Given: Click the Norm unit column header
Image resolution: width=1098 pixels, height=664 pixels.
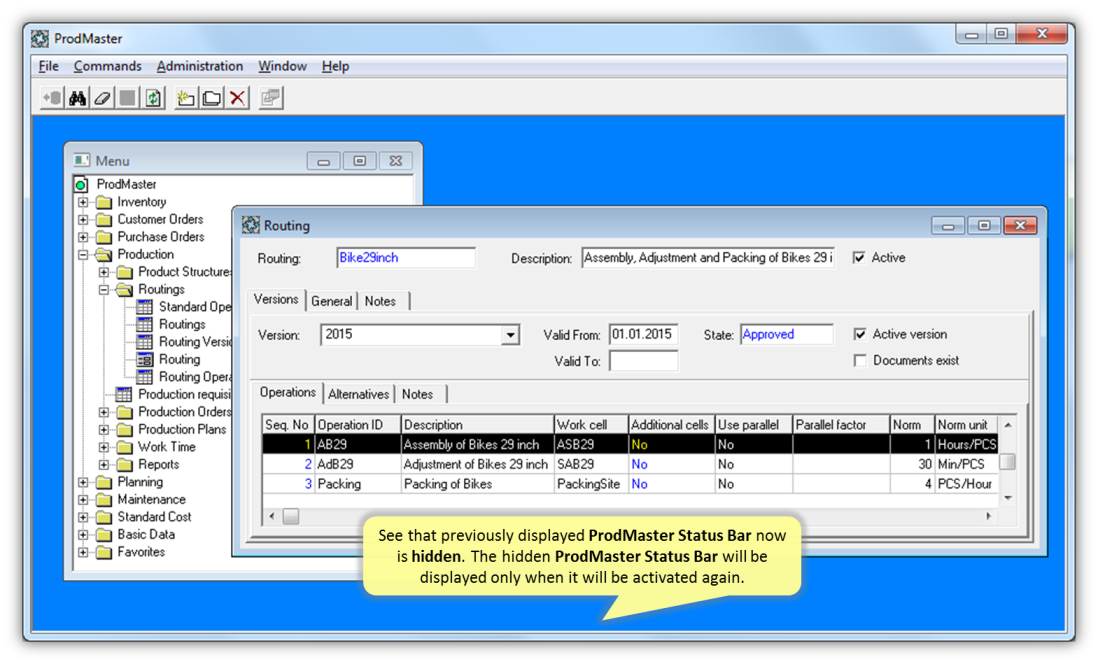Looking at the screenshot, I should [966, 424].
